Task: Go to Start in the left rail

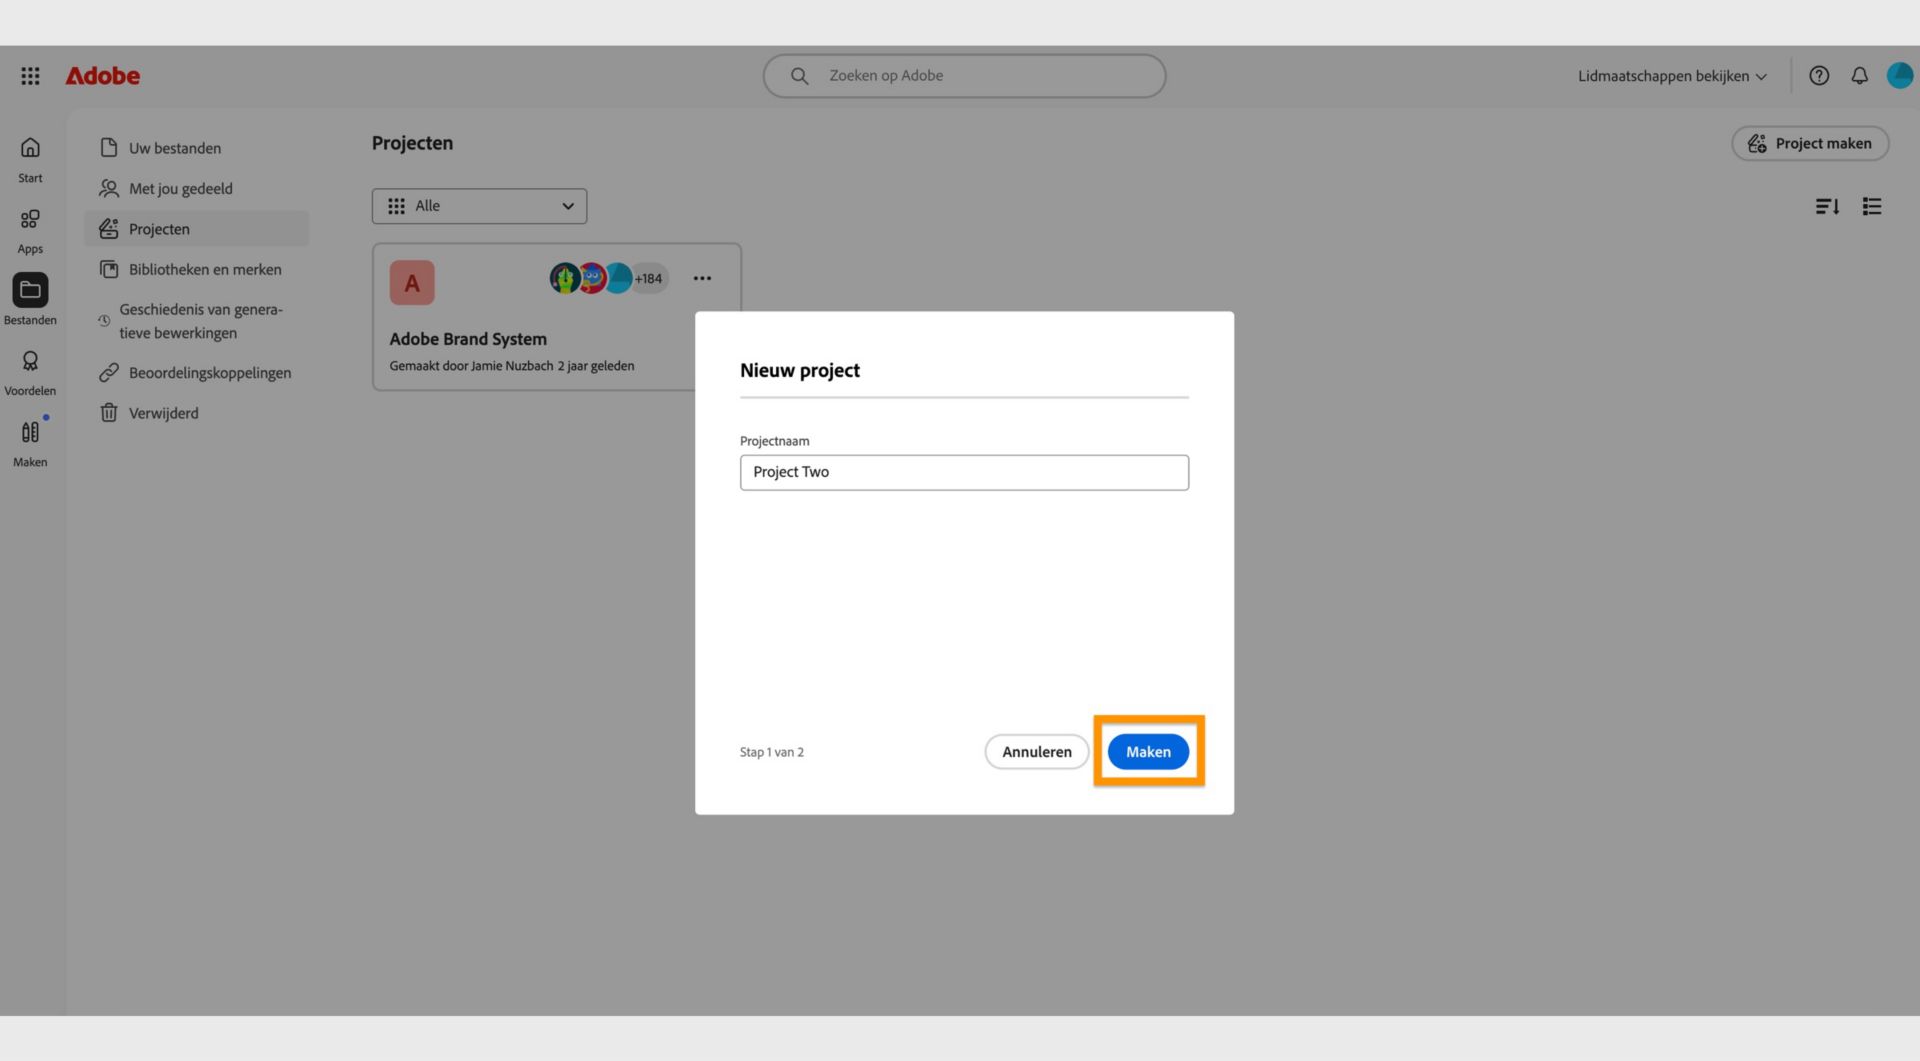Action: point(30,159)
